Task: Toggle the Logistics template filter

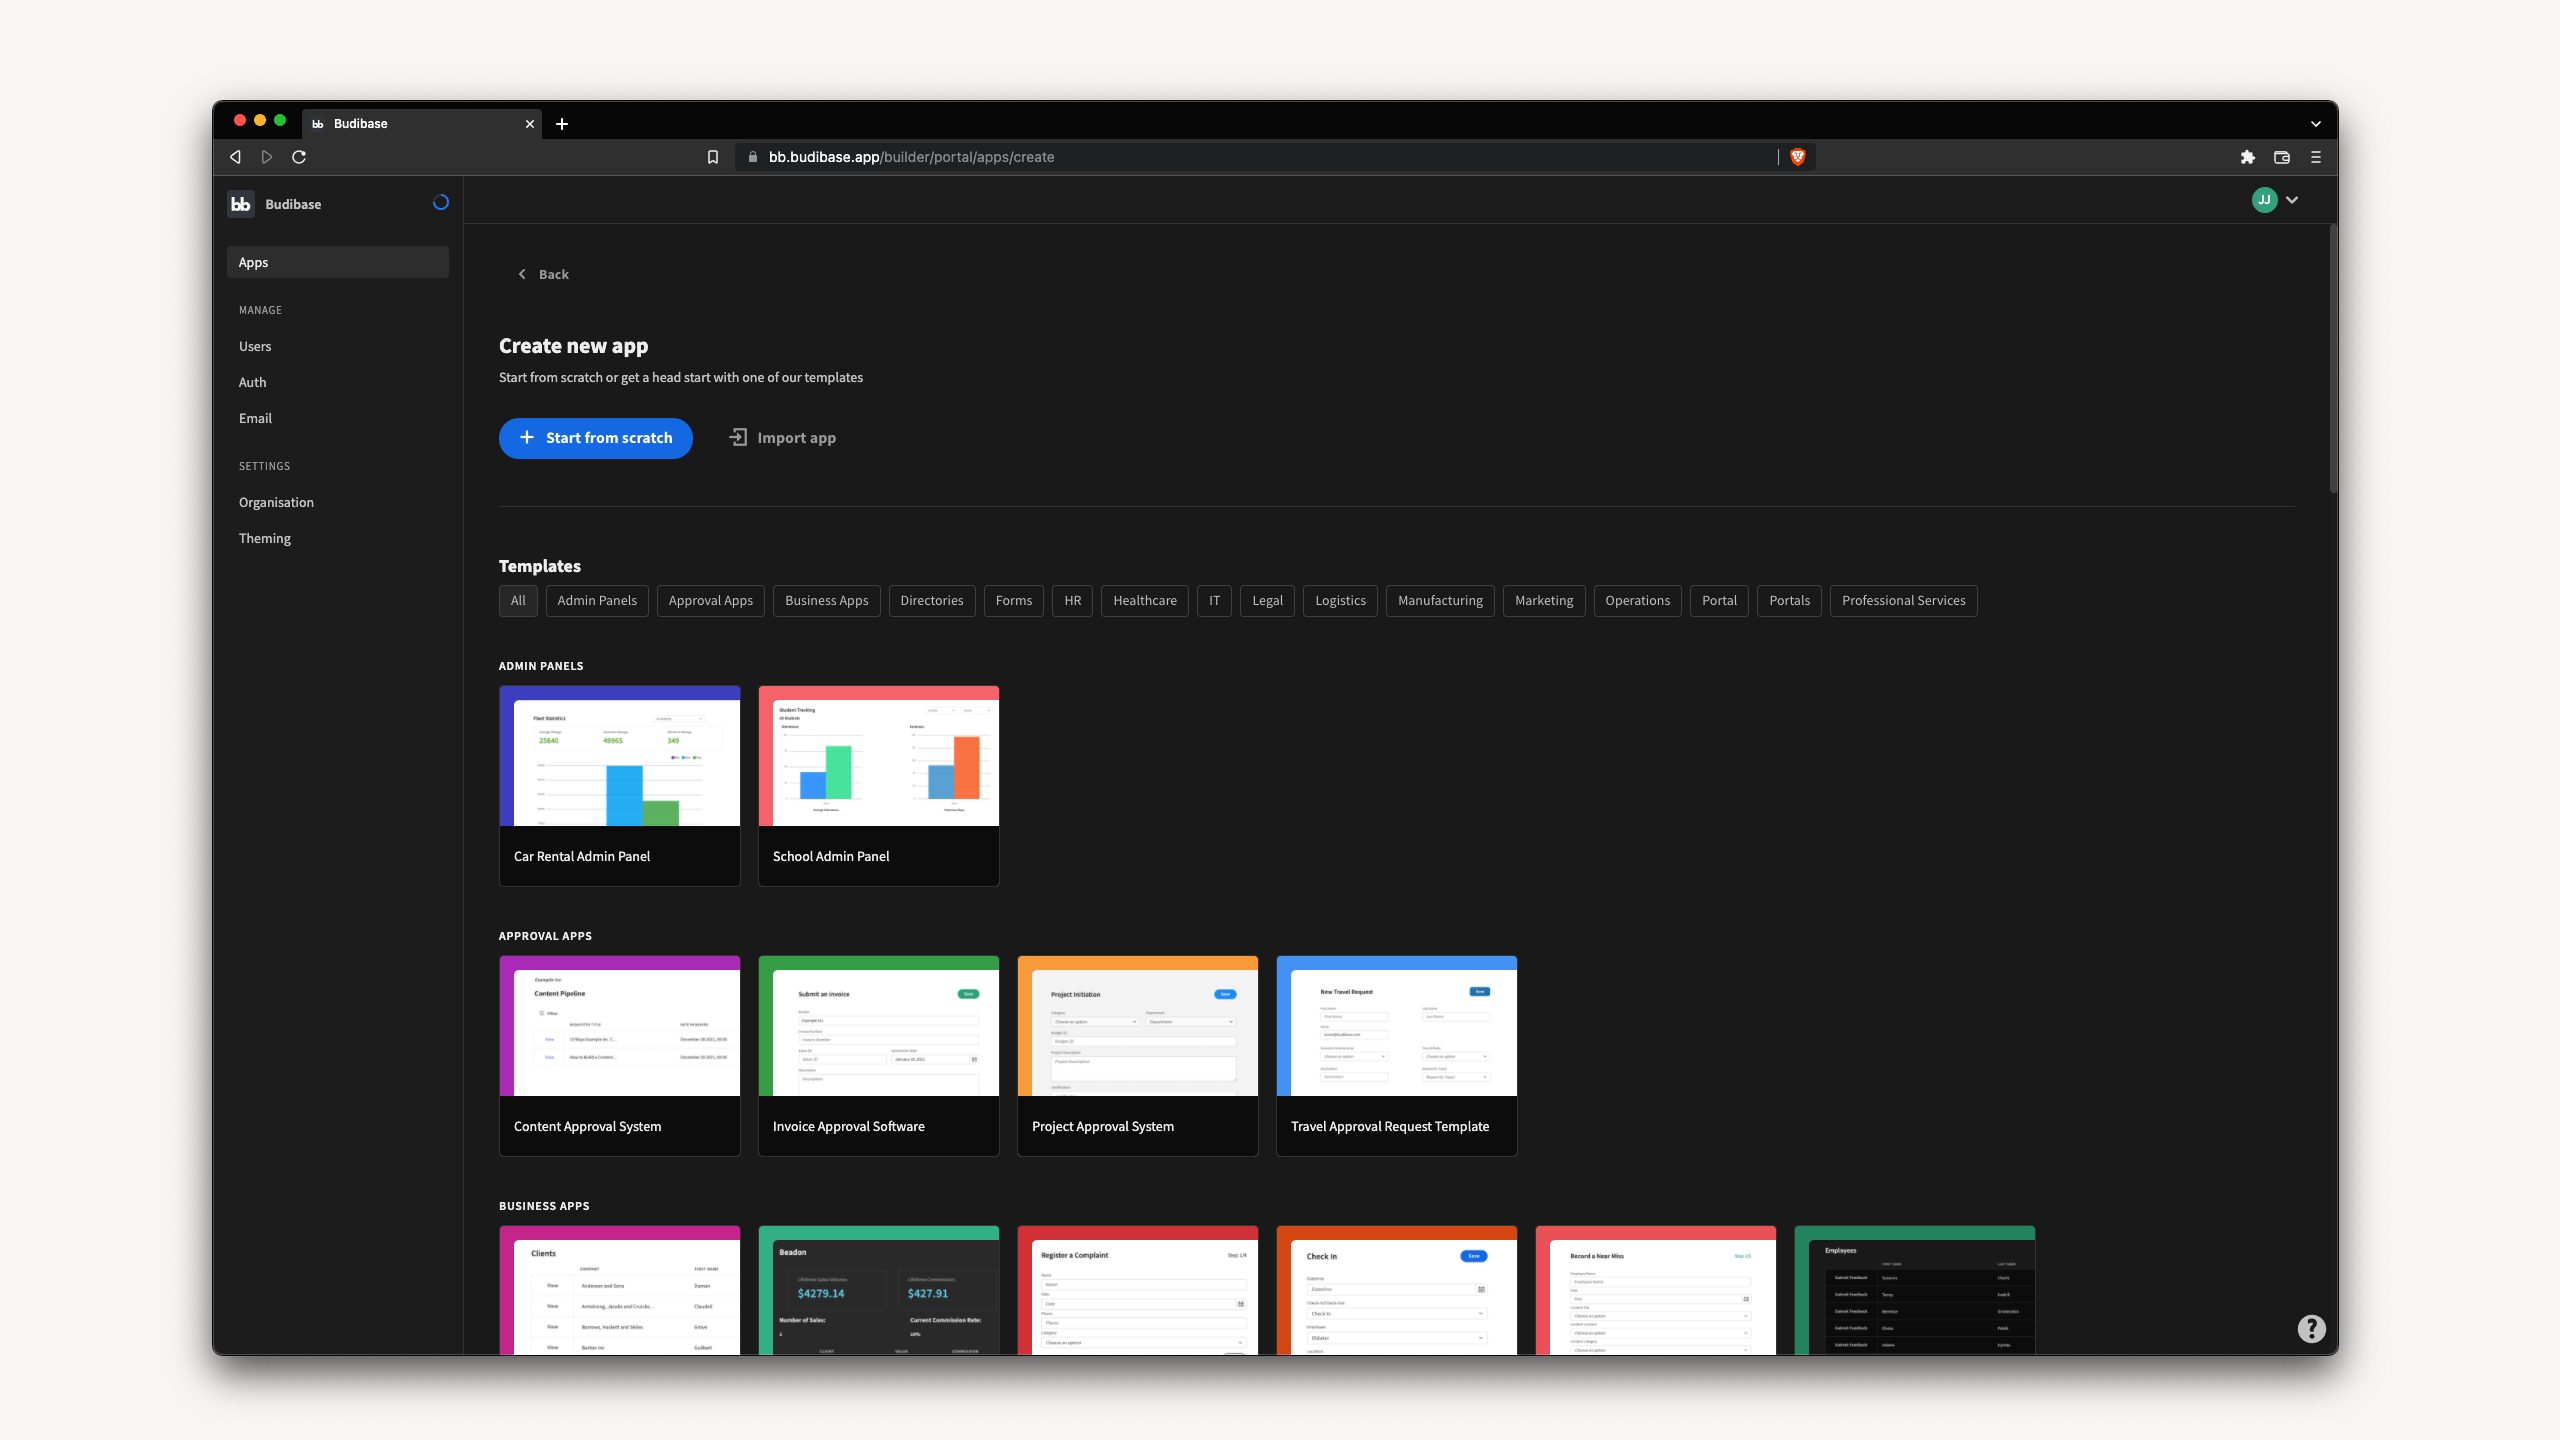Action: coord(1339,600)
